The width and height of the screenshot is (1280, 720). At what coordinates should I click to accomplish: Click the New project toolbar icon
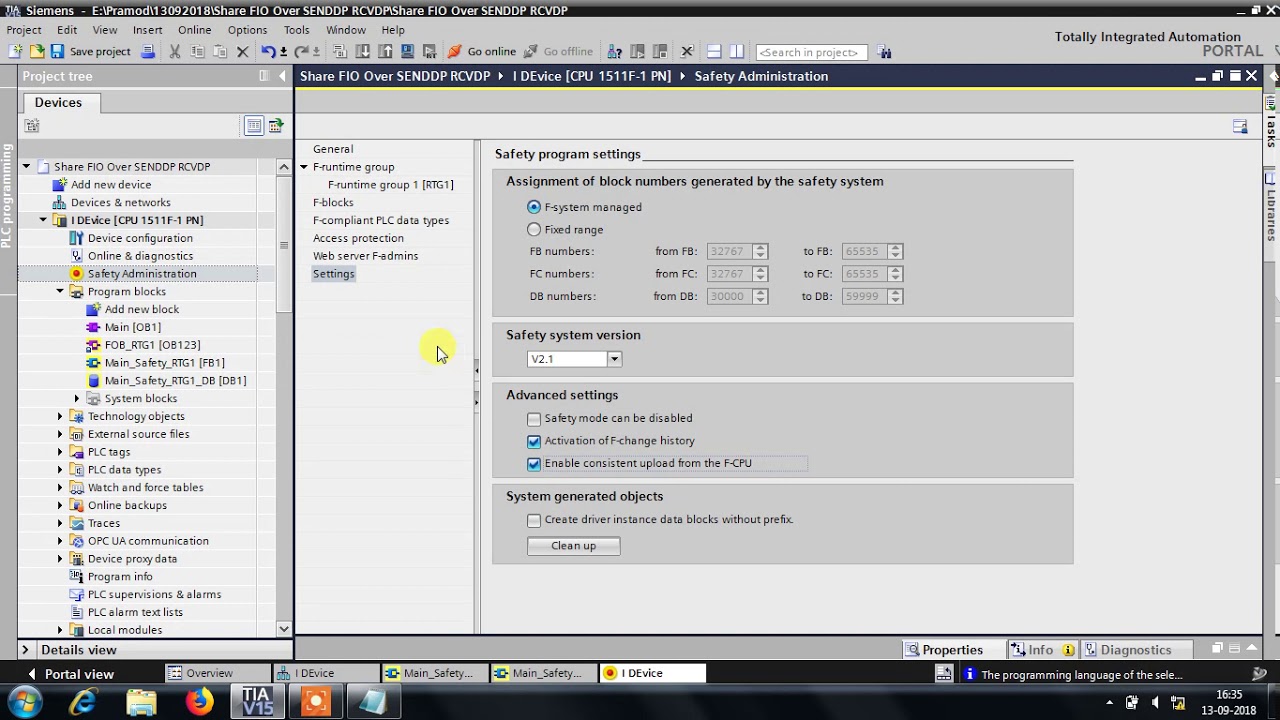[15, 52]
